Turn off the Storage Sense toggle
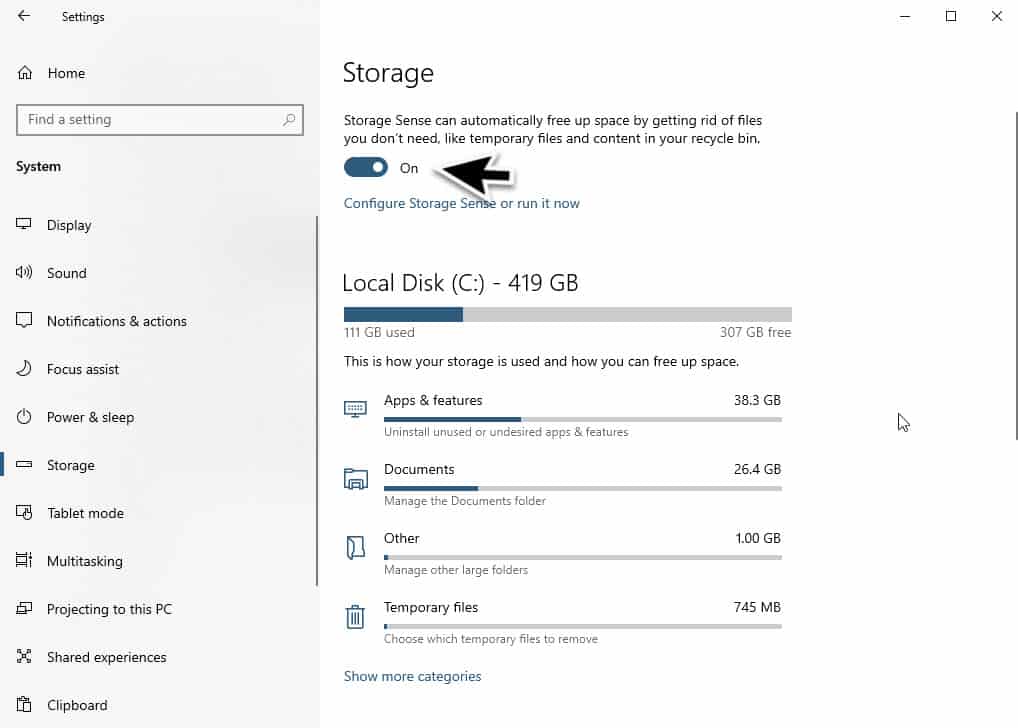1018x728 pixels. pyautogui.click(x=365, y=167)
